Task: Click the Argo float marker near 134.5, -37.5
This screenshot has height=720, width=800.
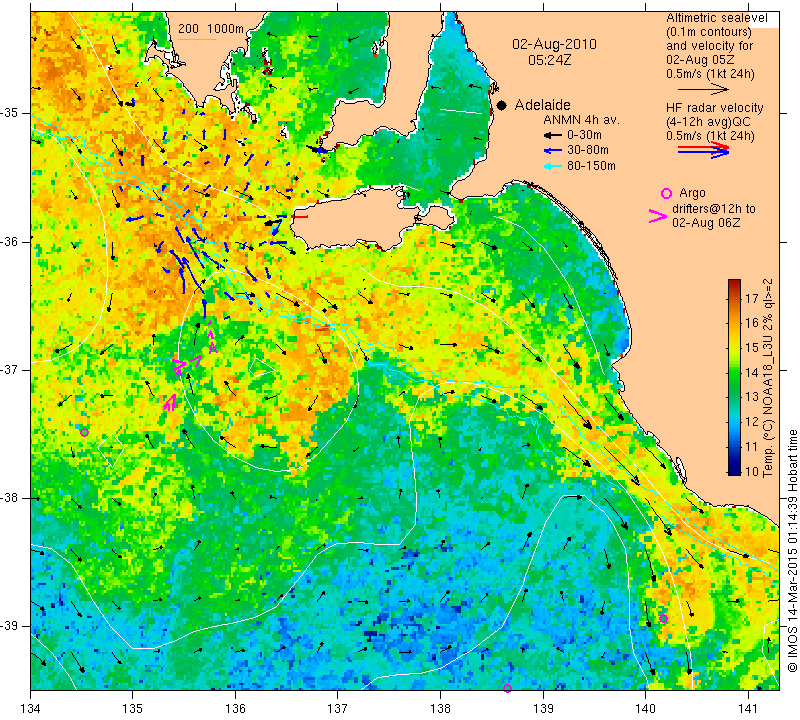Action: pos(85,433)
